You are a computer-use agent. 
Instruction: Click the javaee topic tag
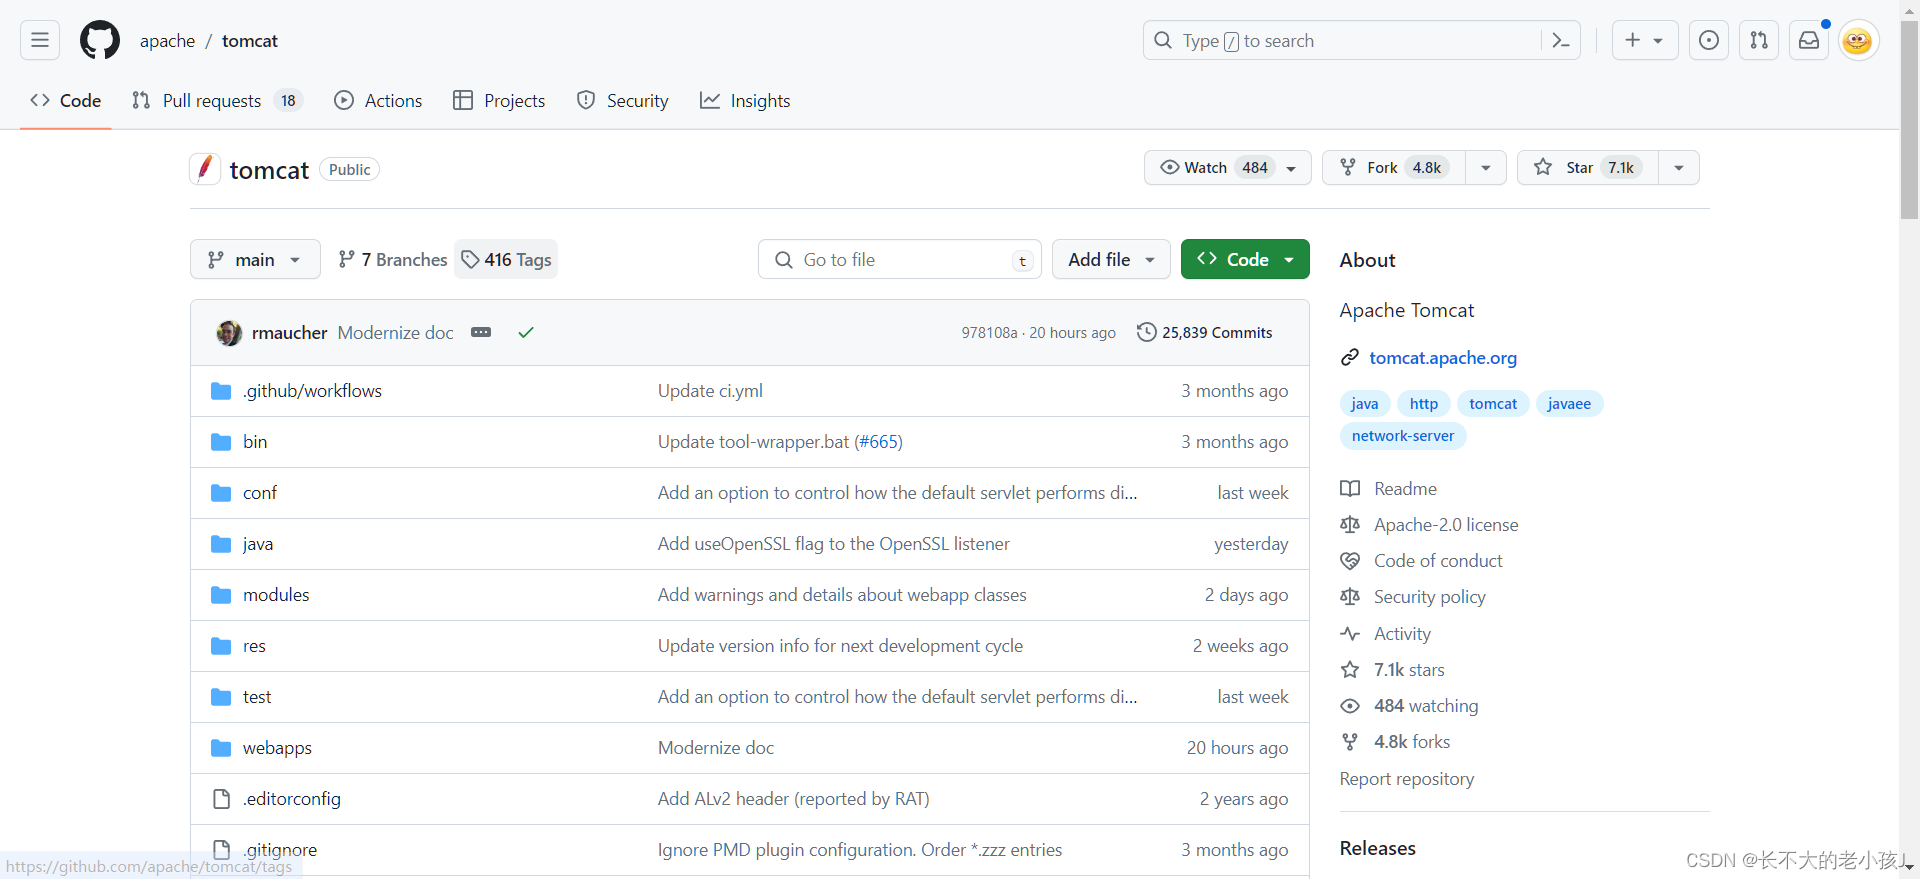(x=1569, y=404)
